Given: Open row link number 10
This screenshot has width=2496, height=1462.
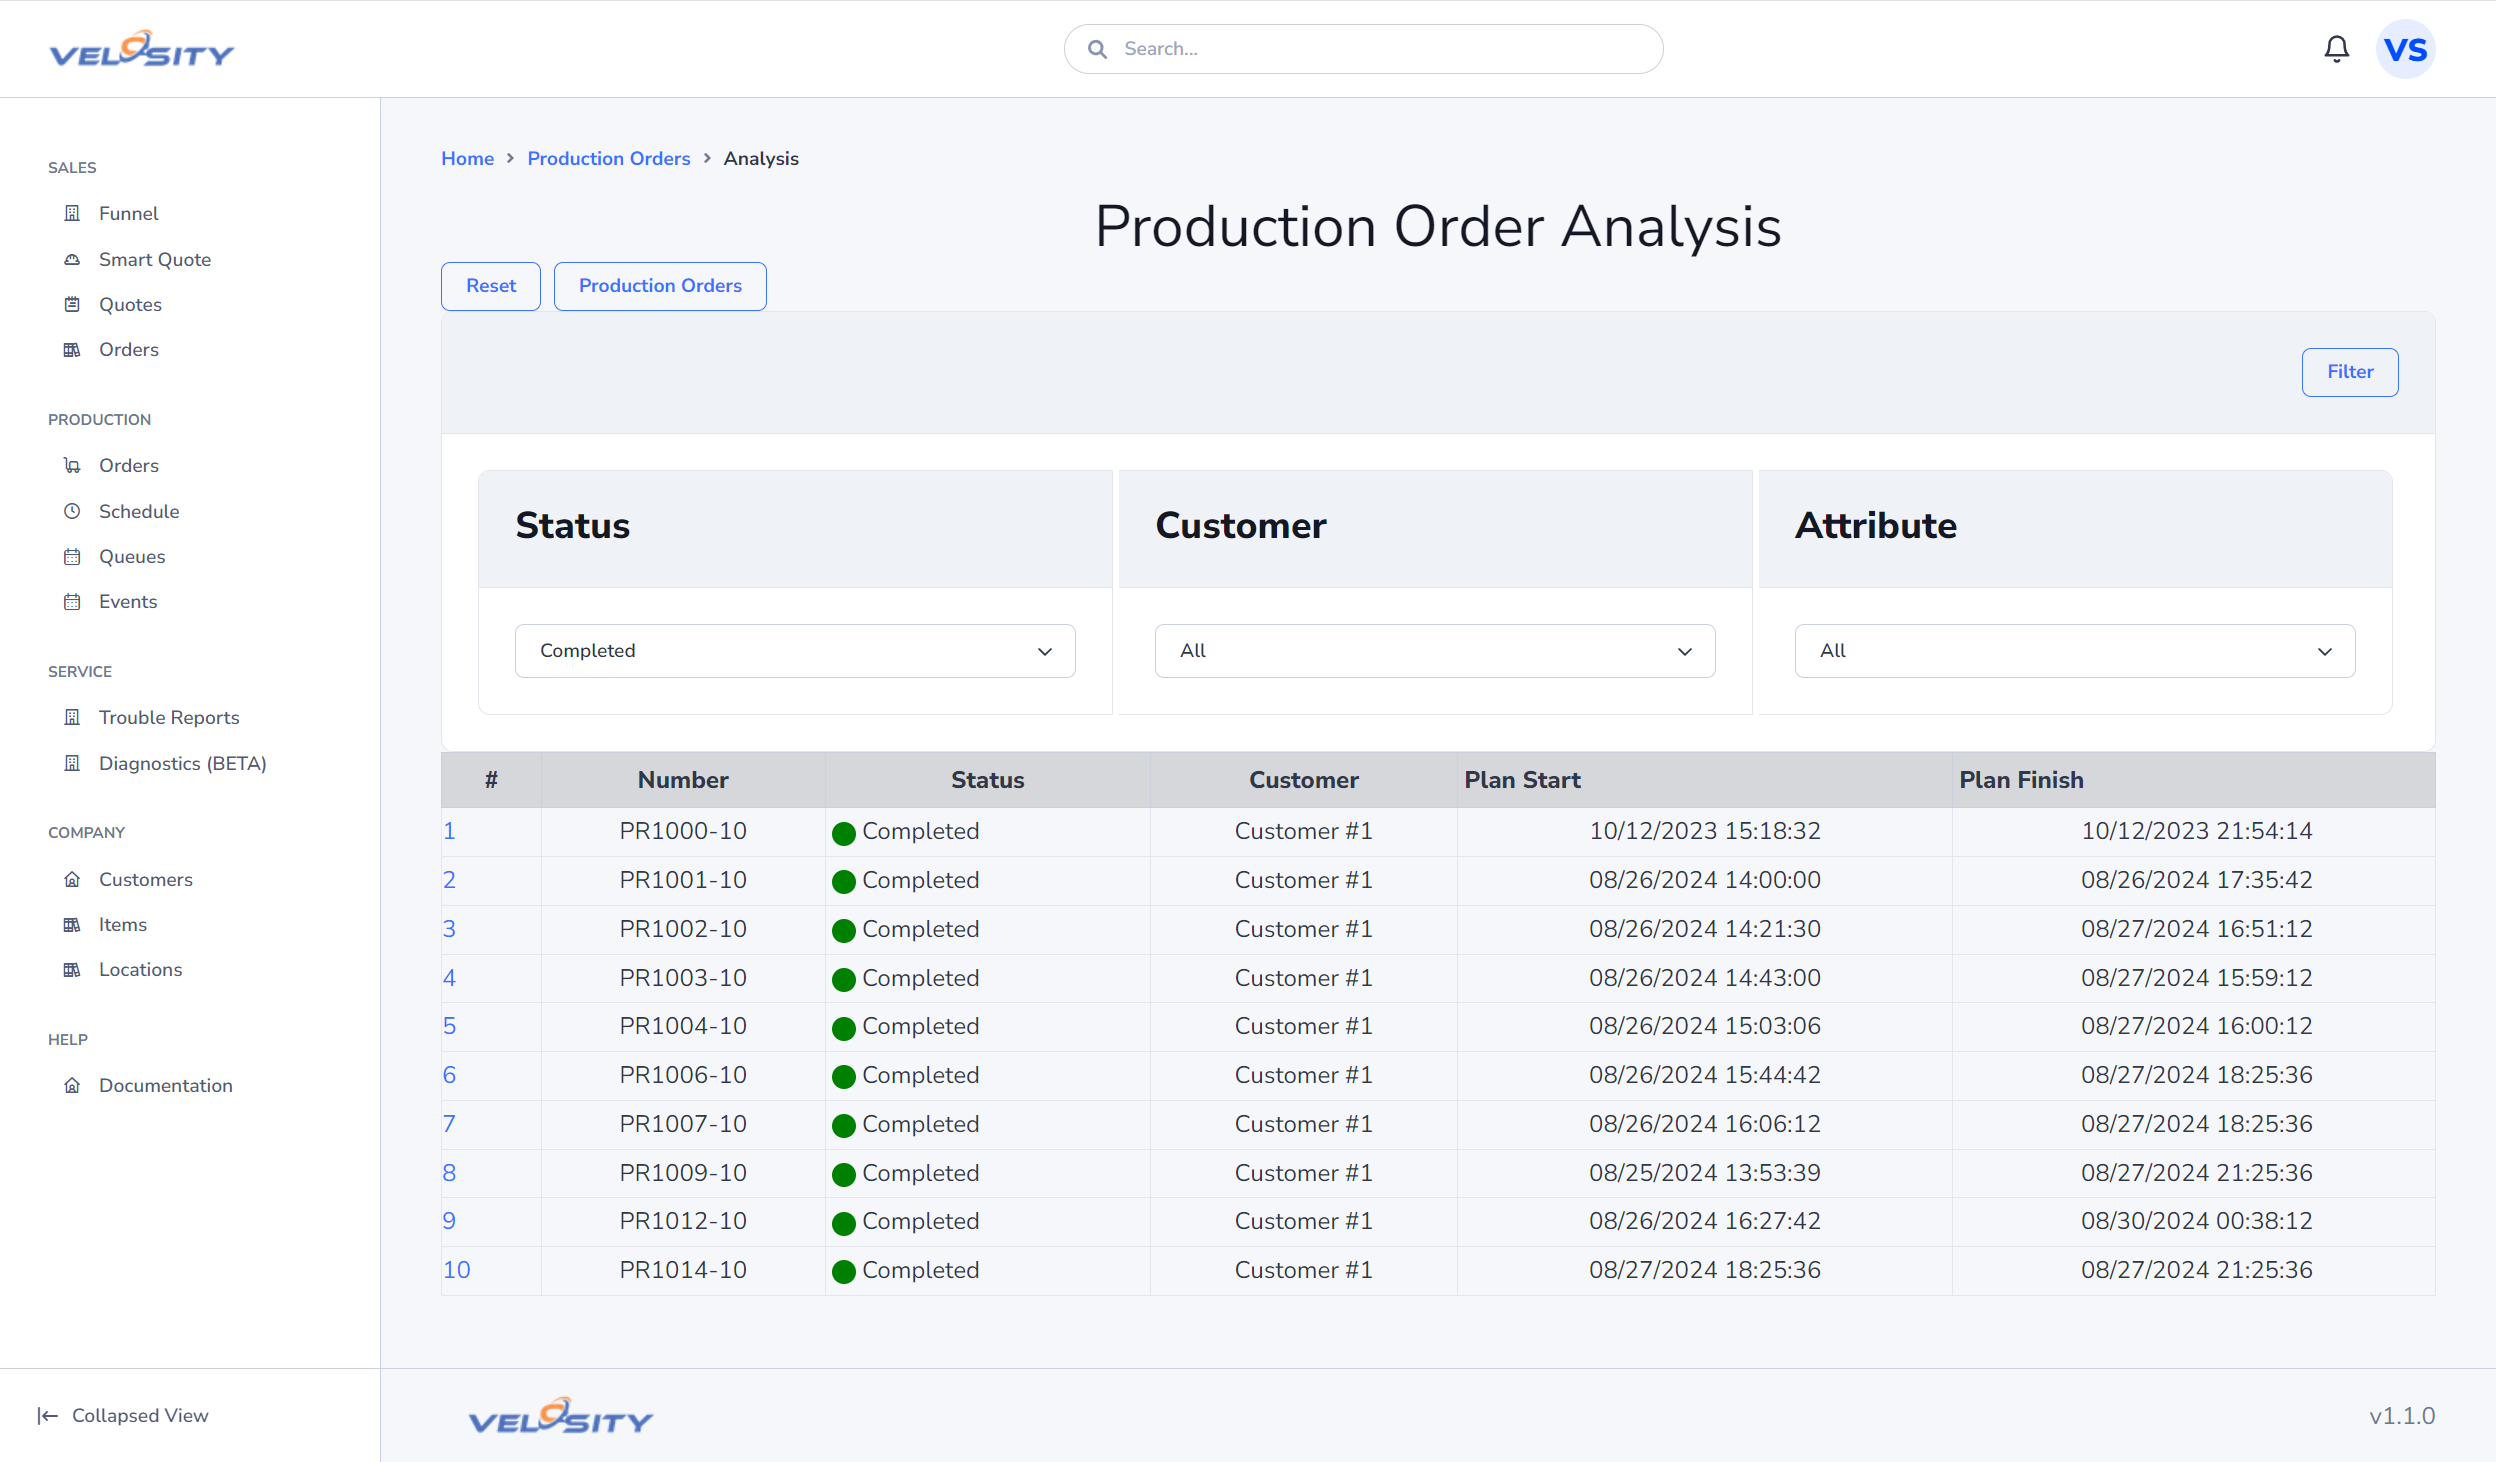Looking at the screenshot, I should [x=456, y=1270].
